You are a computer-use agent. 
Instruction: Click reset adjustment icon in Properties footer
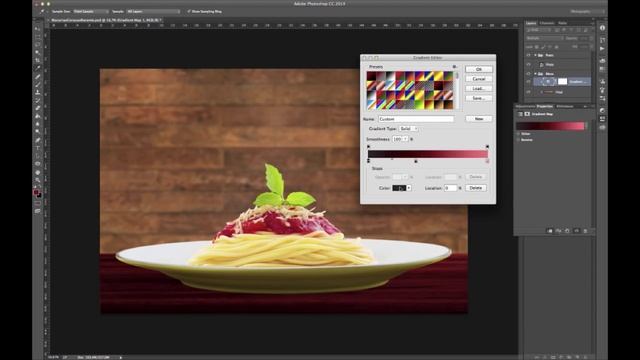pyautogui.click(x=567, y=231)
